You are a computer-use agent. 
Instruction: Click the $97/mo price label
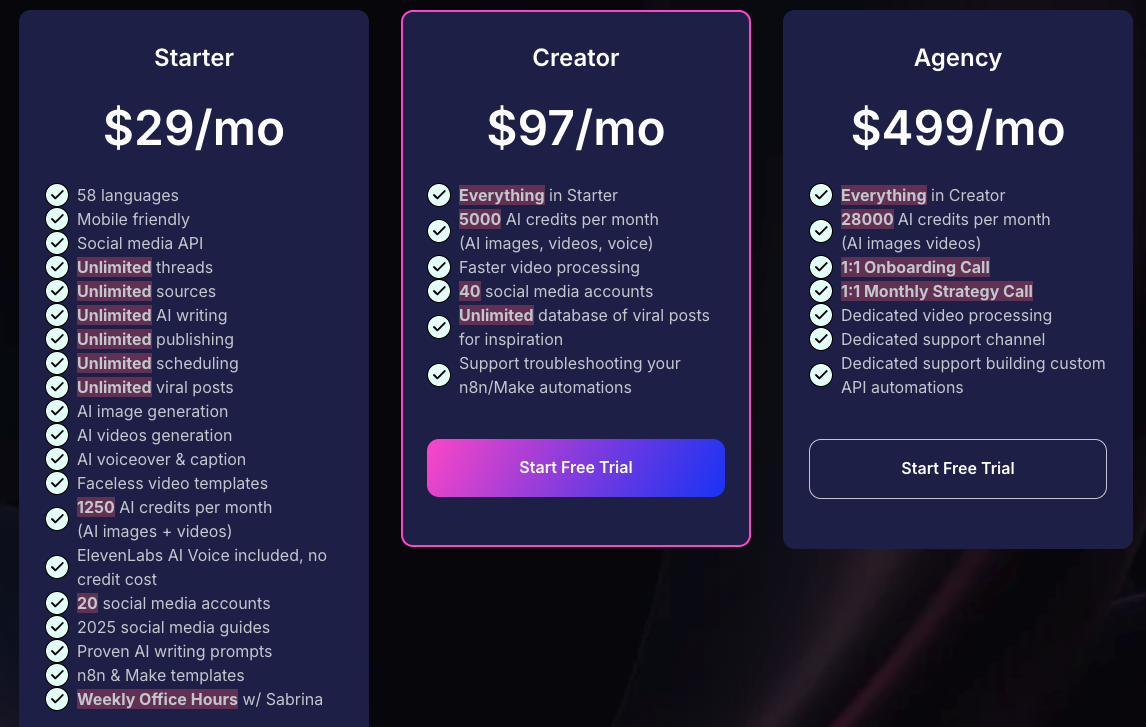[575, 128]
